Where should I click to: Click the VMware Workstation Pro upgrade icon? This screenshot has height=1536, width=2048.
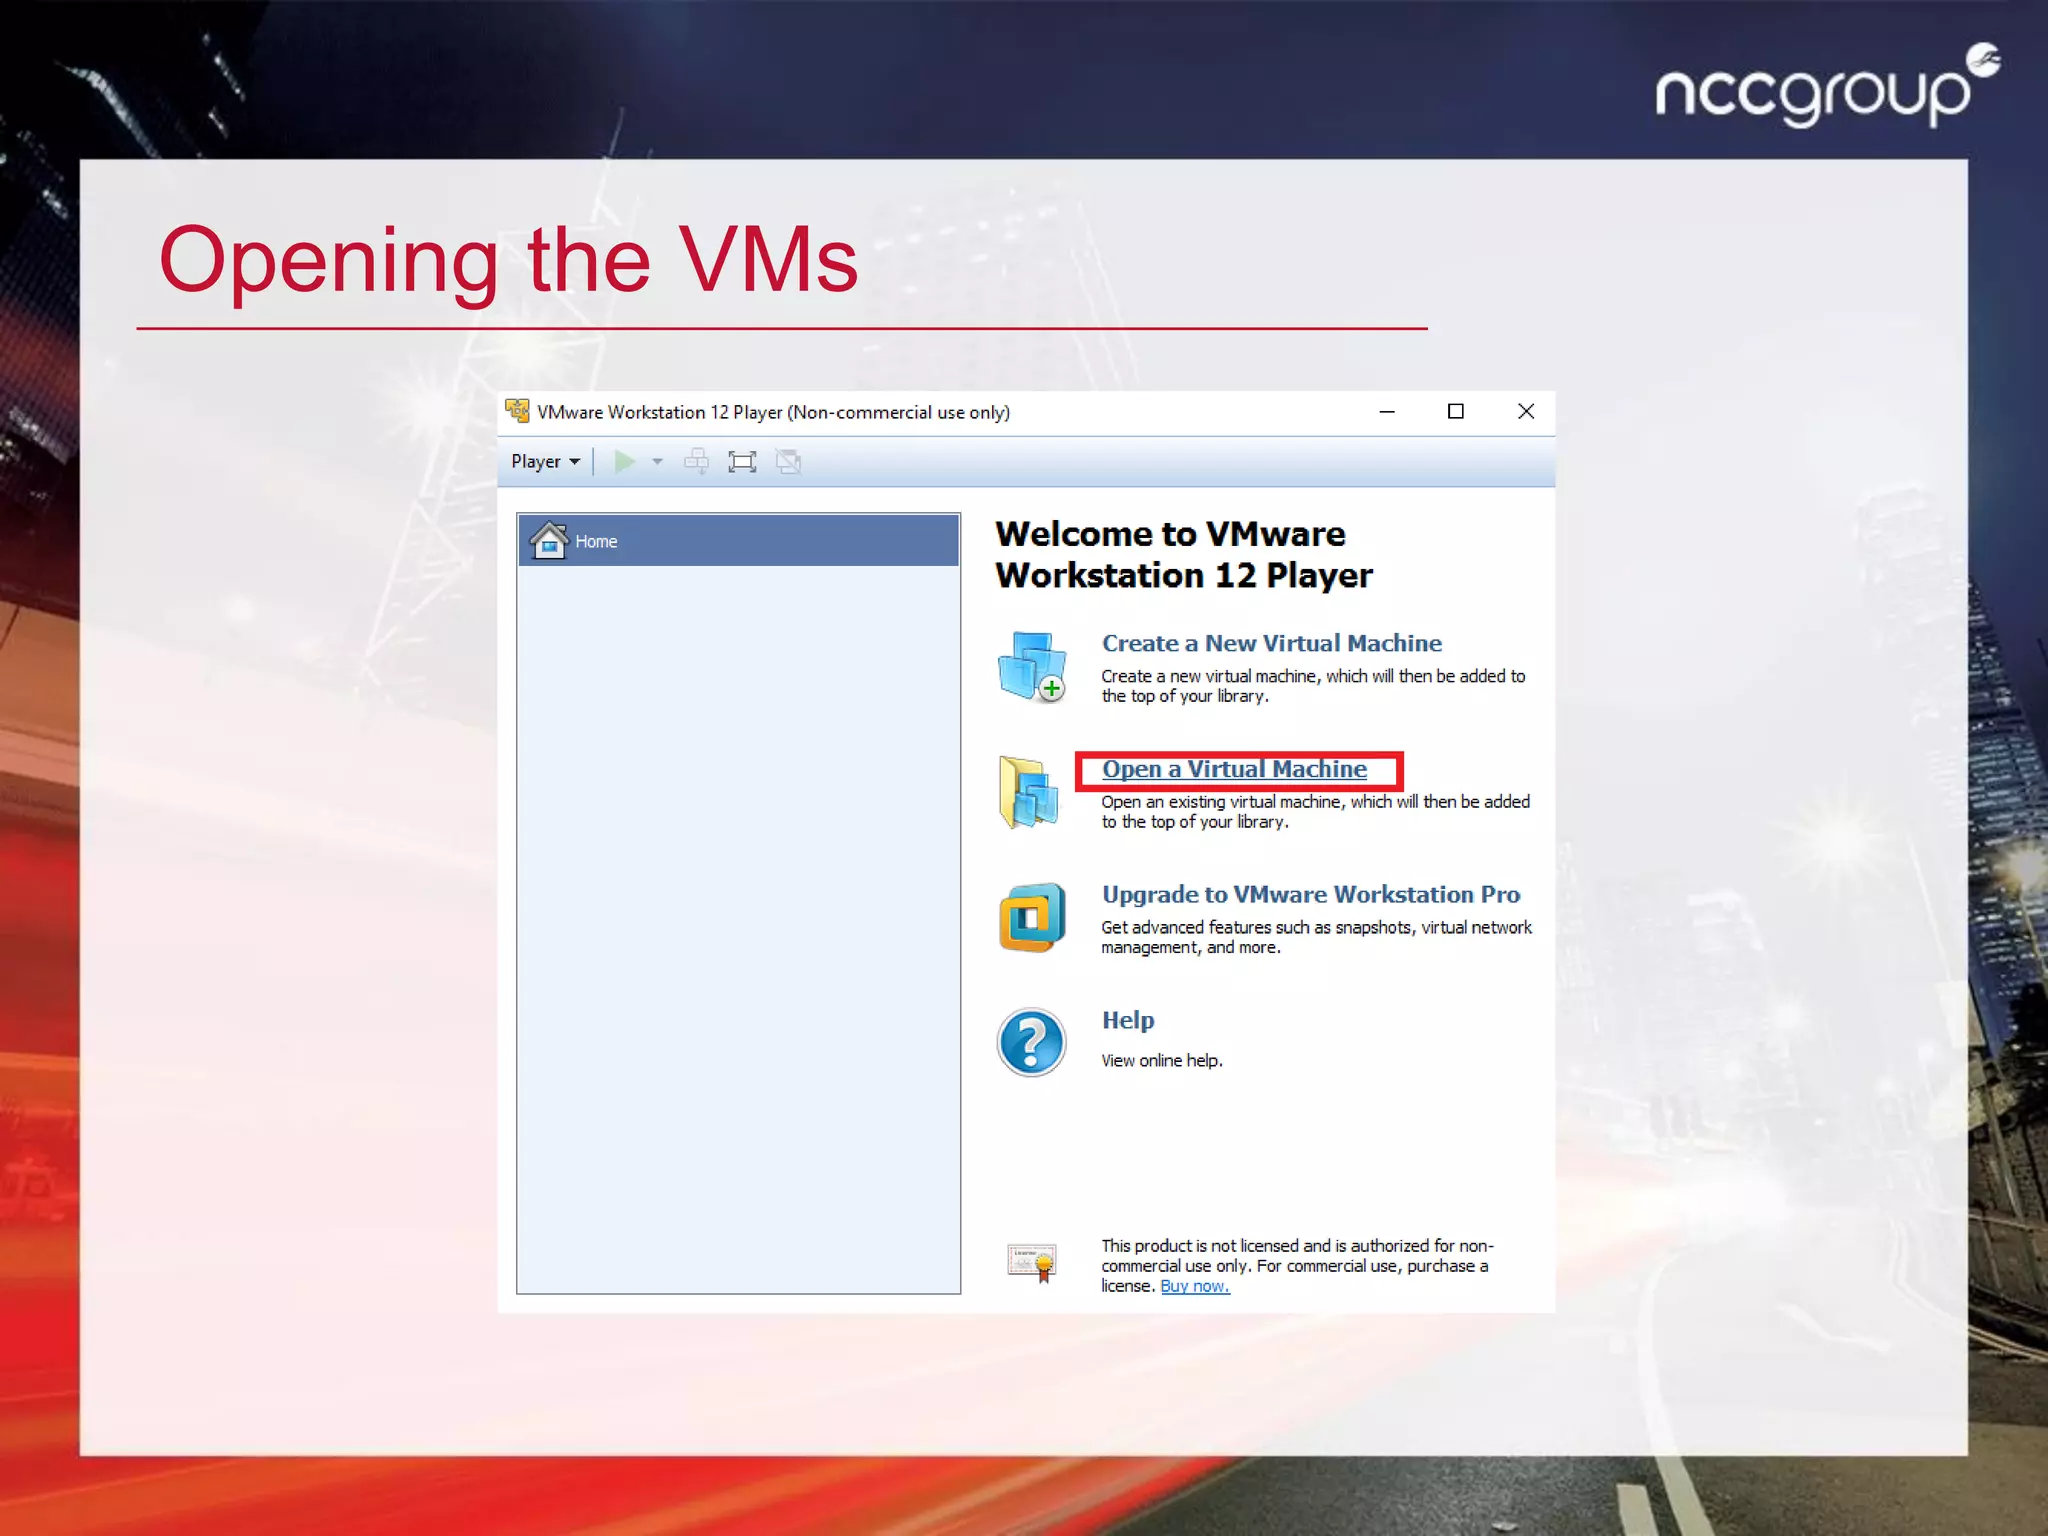1032,917
